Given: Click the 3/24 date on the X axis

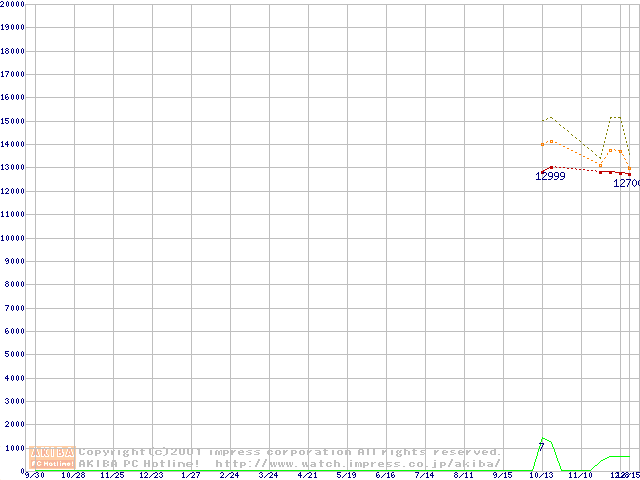Looking at the screenshot, I should (x=268, y=475).
